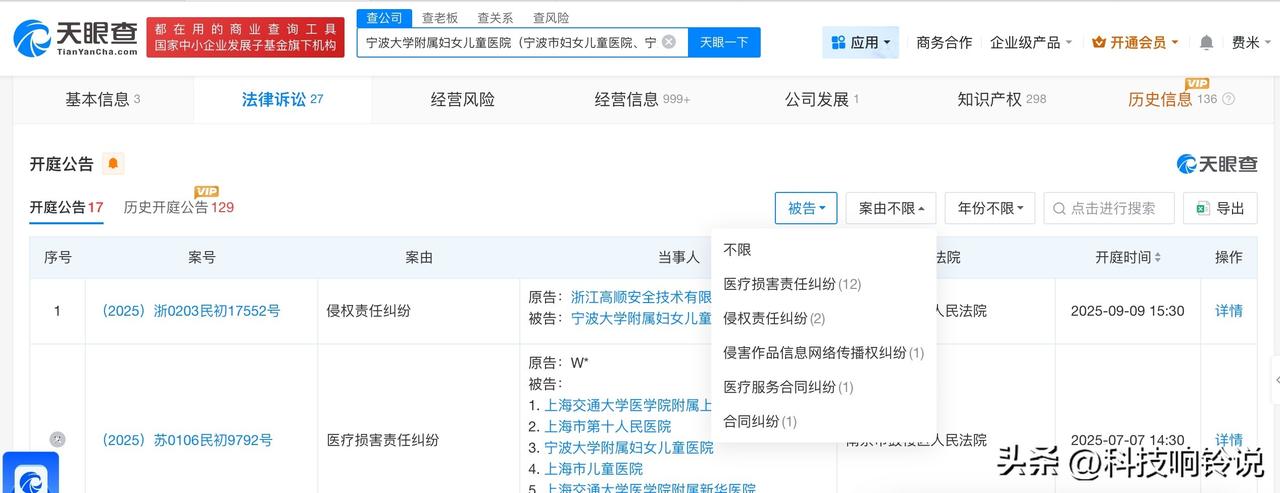The image size is (1280, 493).
Task: Open defendant 上海市第十人民医院 link
Action: coord(607,426)
